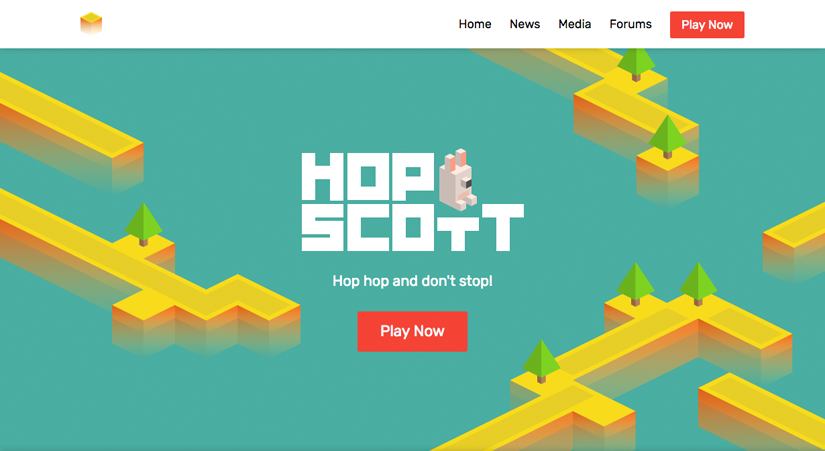This screenshot has width=825, height=451.
Task: Click the HOP word in the game title
Action: (368, 177)
